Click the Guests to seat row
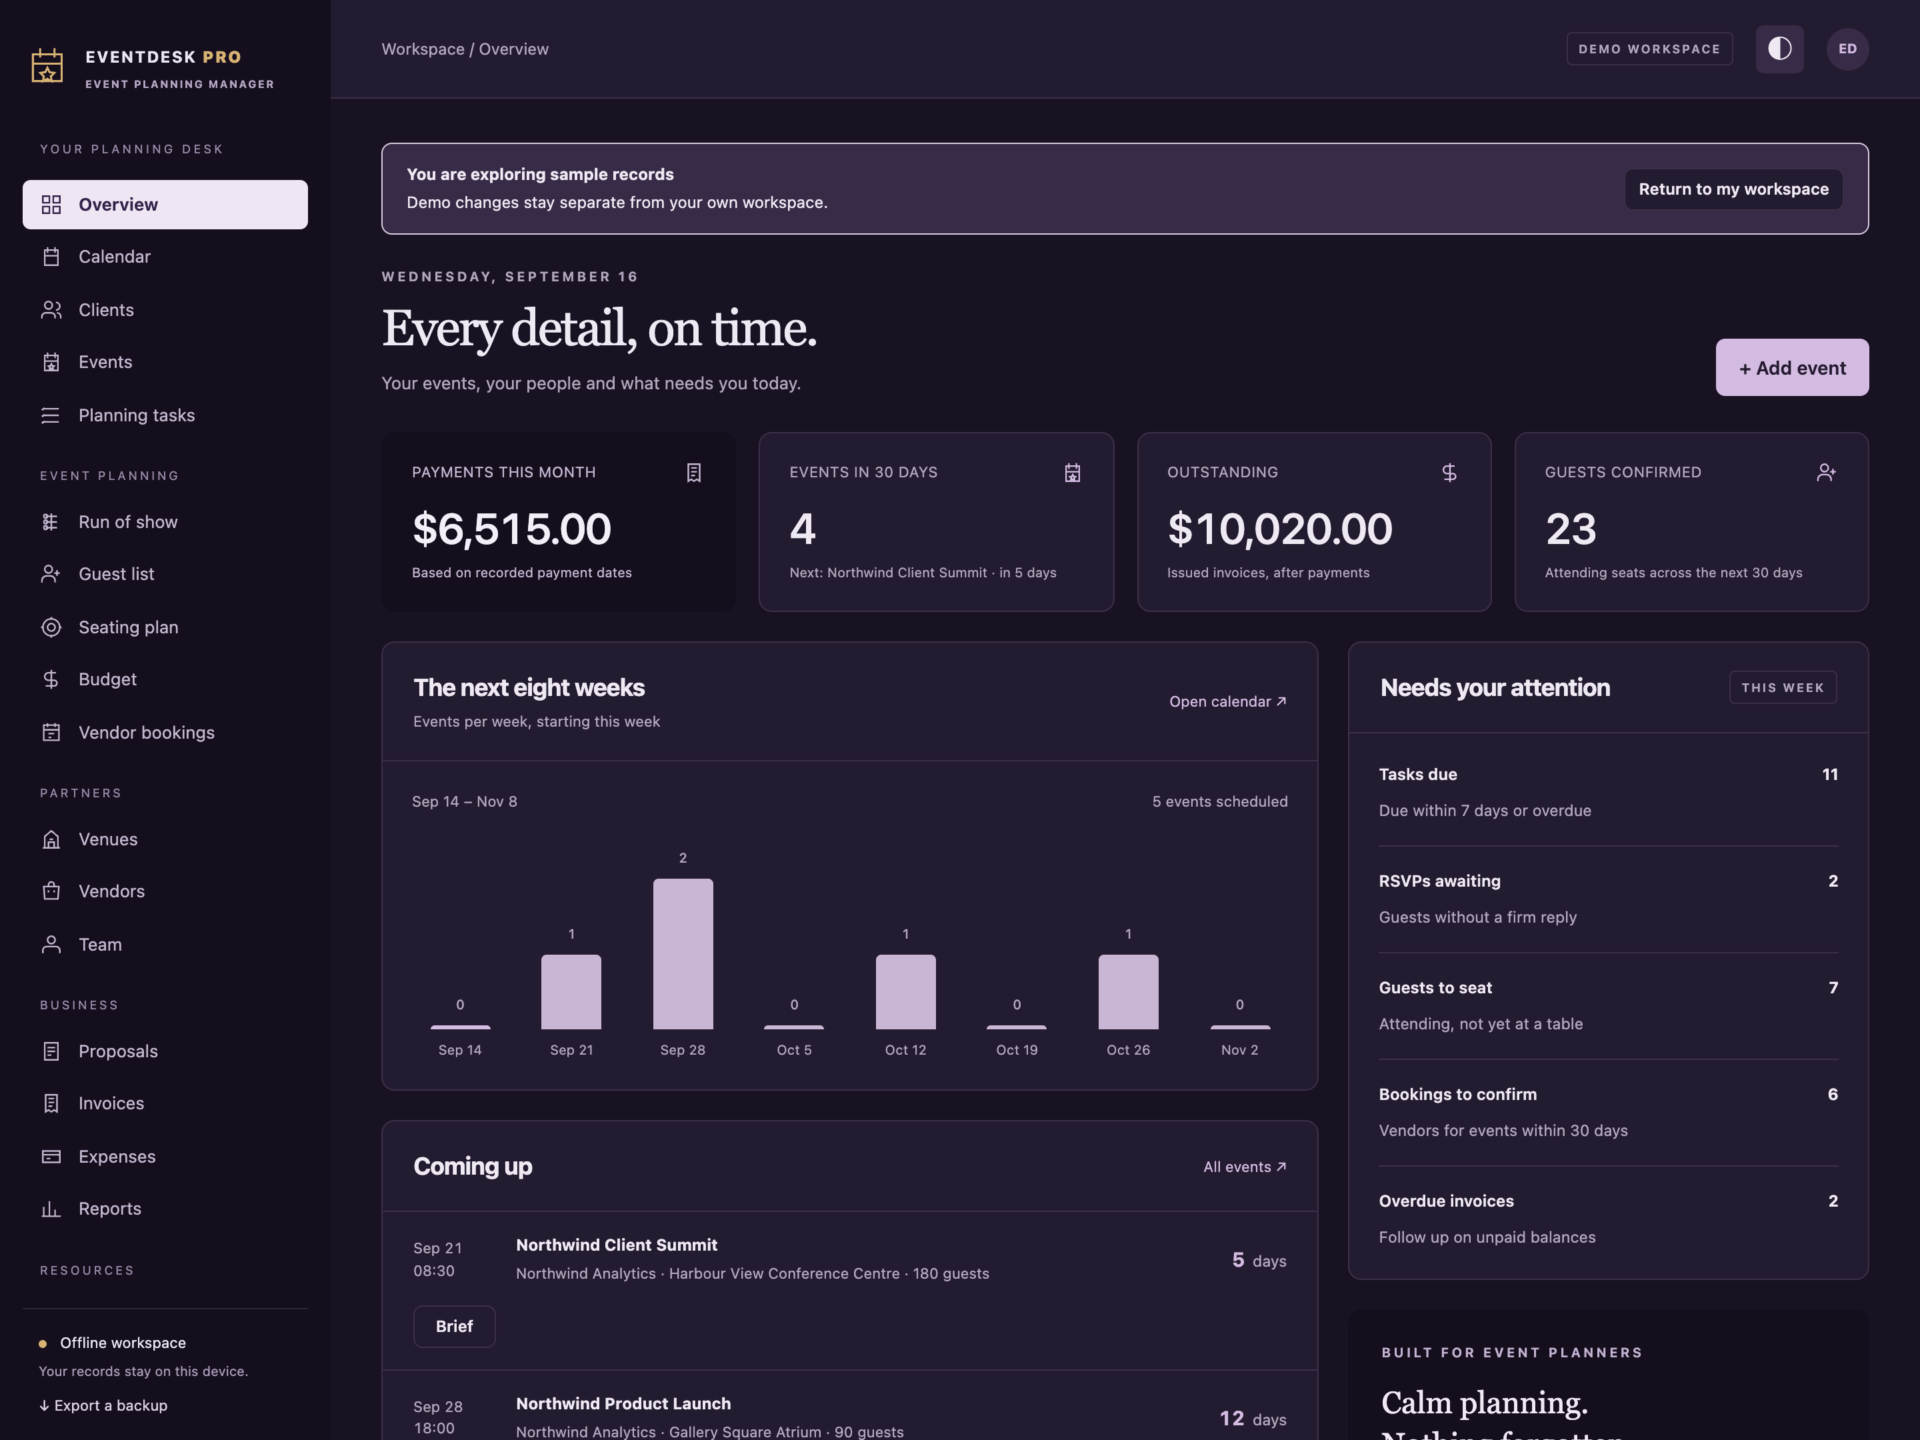The height and width of the screenshot is (1440, 1920). (1608, 1005)
